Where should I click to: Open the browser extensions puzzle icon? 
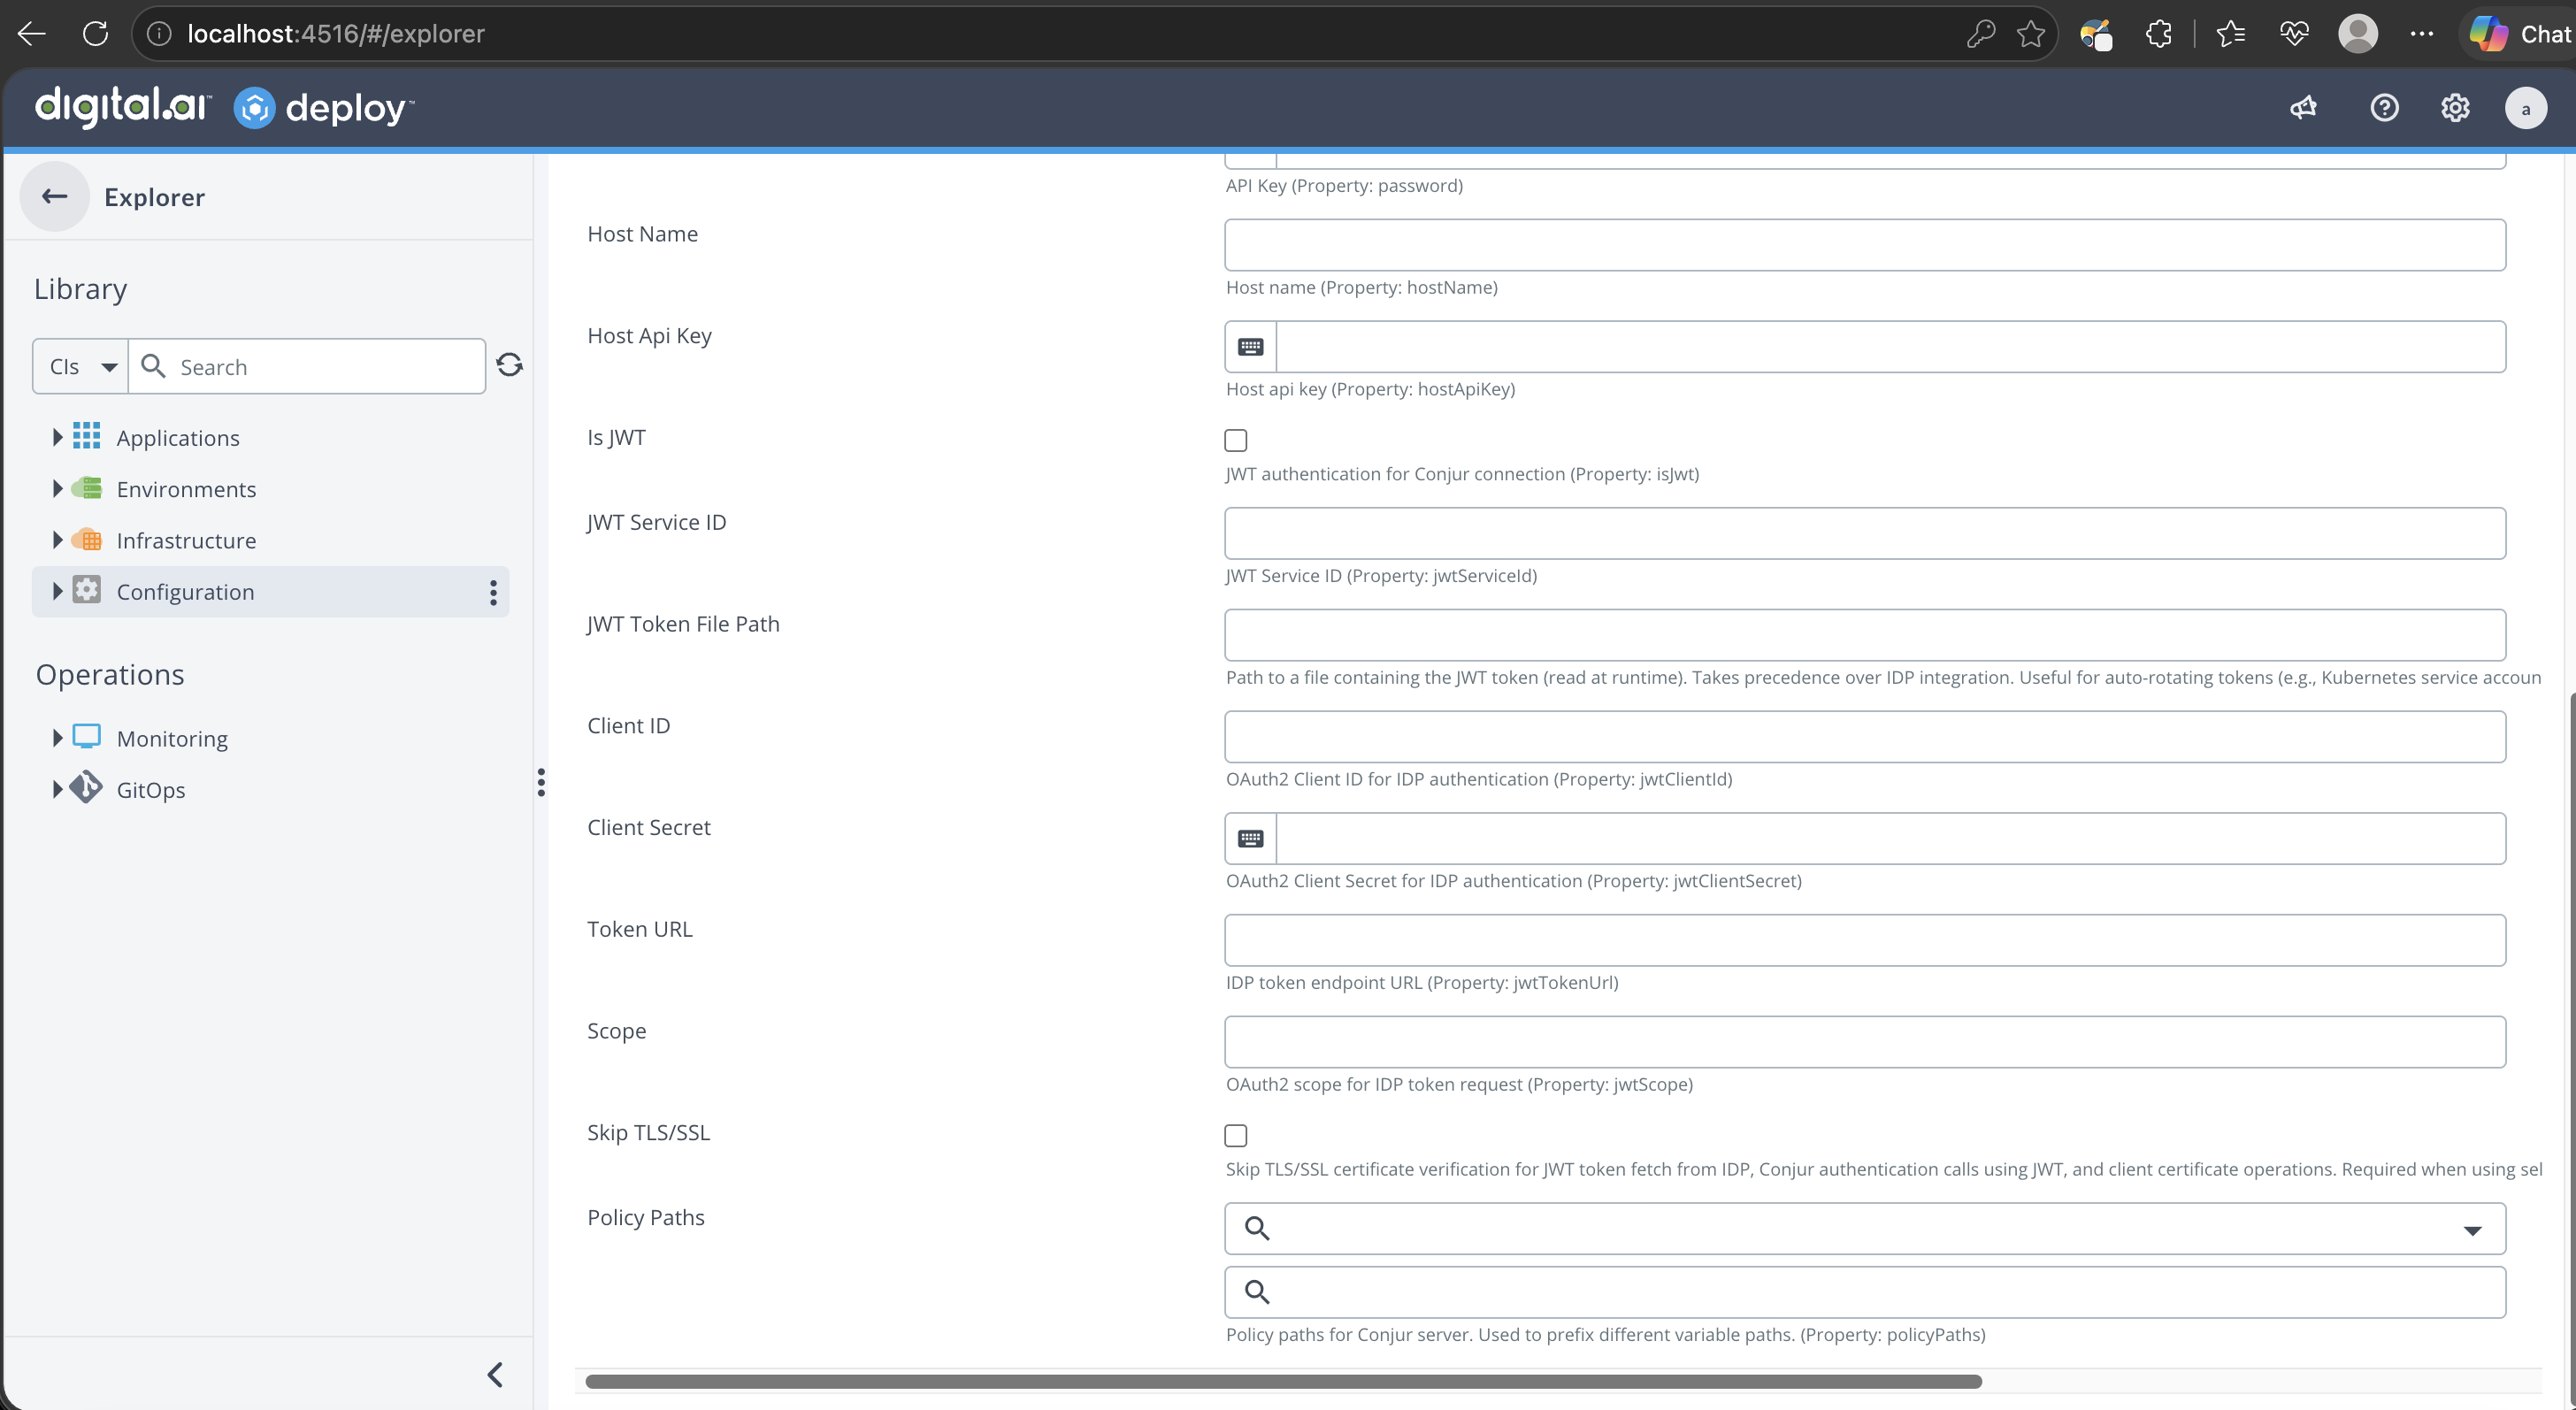tap(2159, 34)
